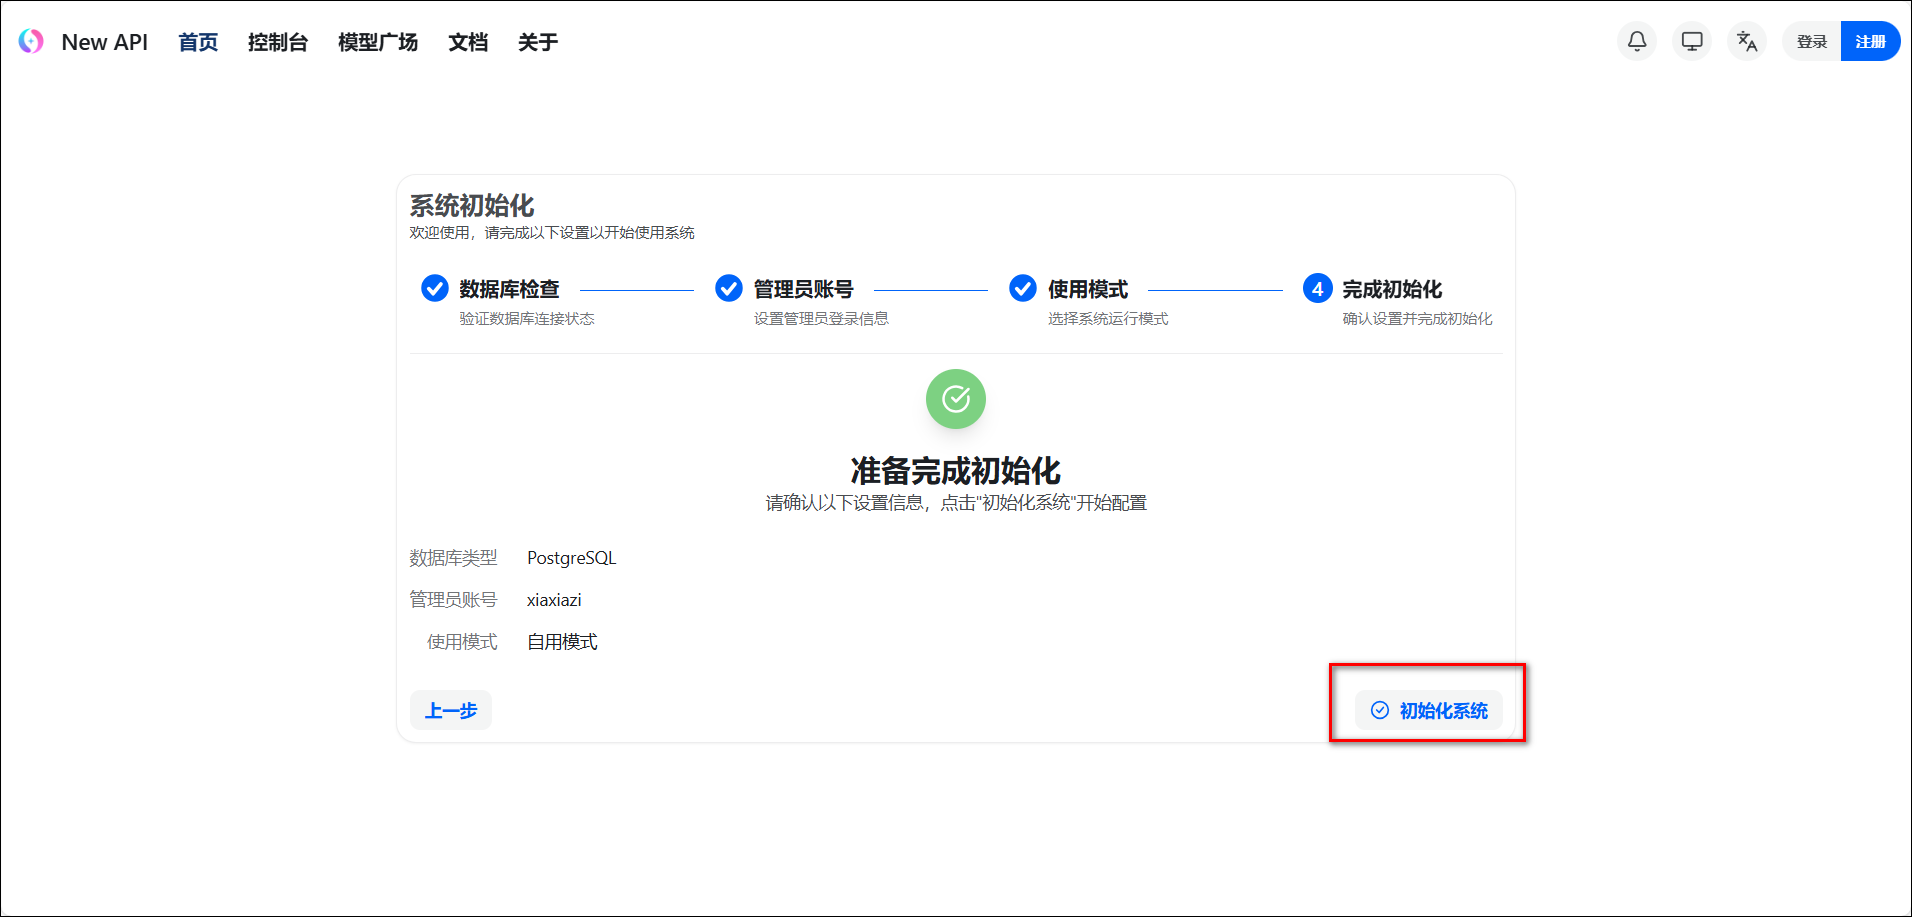Click the admin account step checkmark
Image resolution: width=1912 pixels, height=917 pixels.
click(x=729, y=288)
